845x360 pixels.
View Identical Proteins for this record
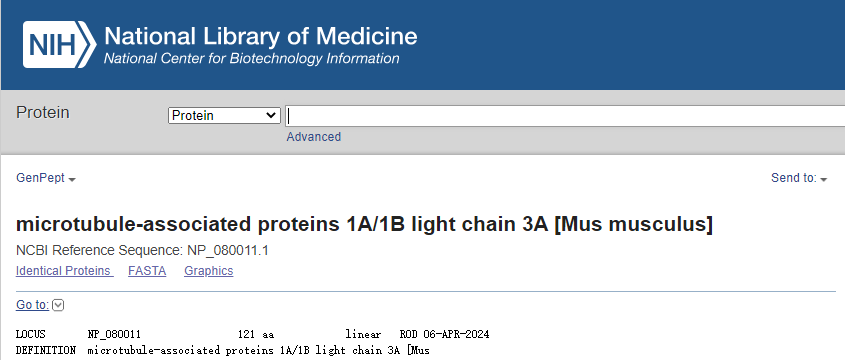[64, 271]
